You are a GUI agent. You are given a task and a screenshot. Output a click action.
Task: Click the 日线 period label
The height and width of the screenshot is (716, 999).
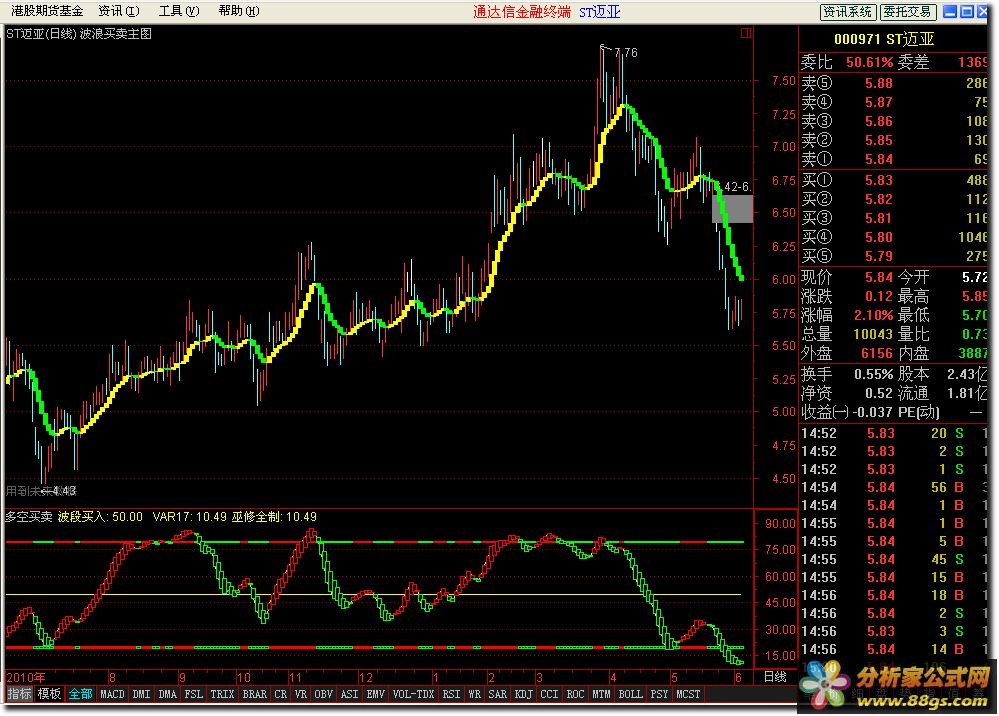pyautogui.click(x=775, y=677)
